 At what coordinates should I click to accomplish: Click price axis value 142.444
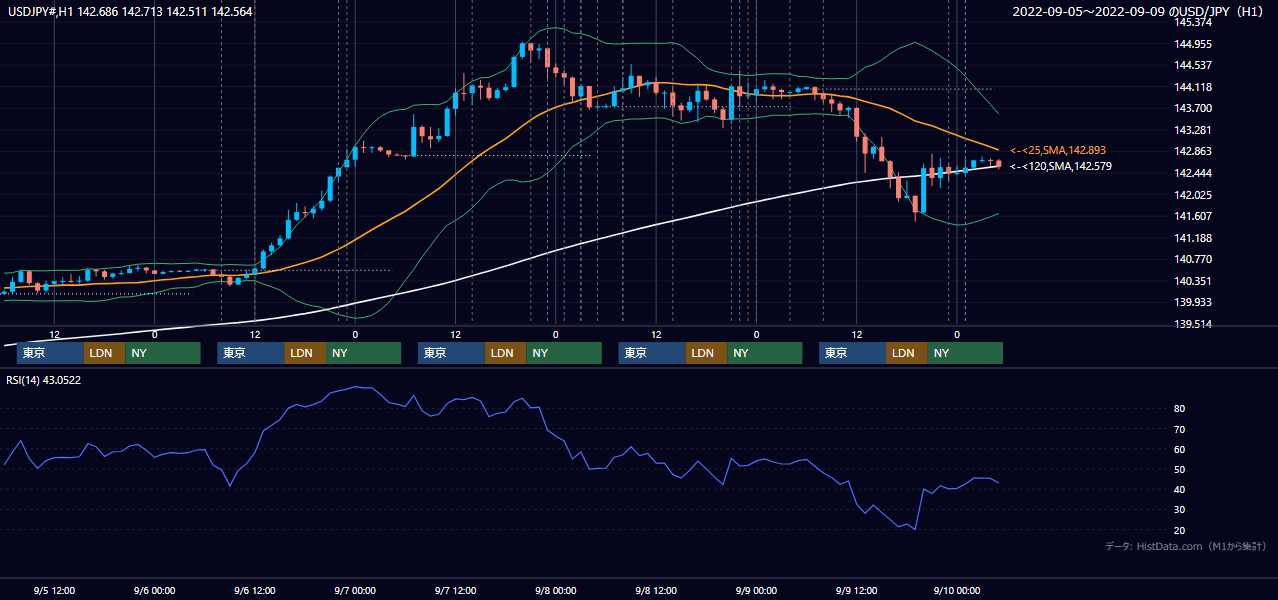tap(1193, 173)
